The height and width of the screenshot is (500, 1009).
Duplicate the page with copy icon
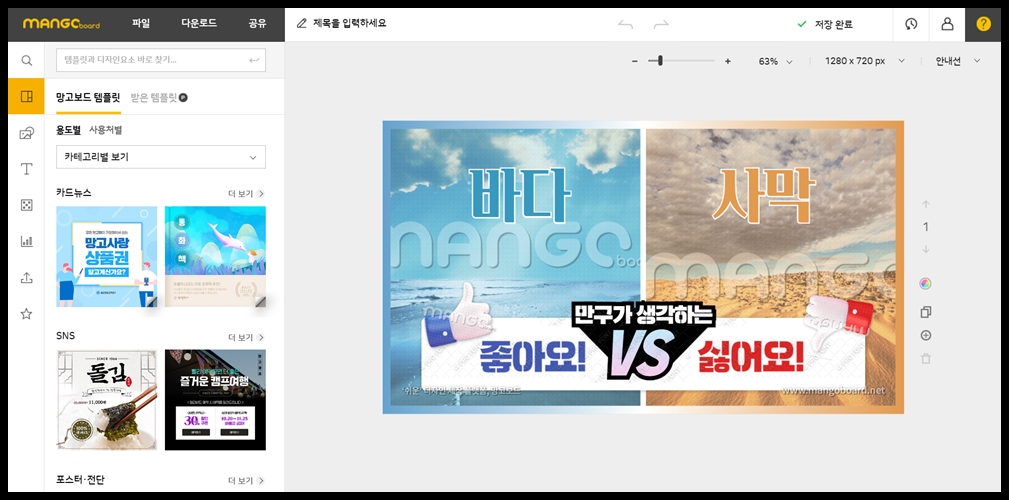click(926, 312)
